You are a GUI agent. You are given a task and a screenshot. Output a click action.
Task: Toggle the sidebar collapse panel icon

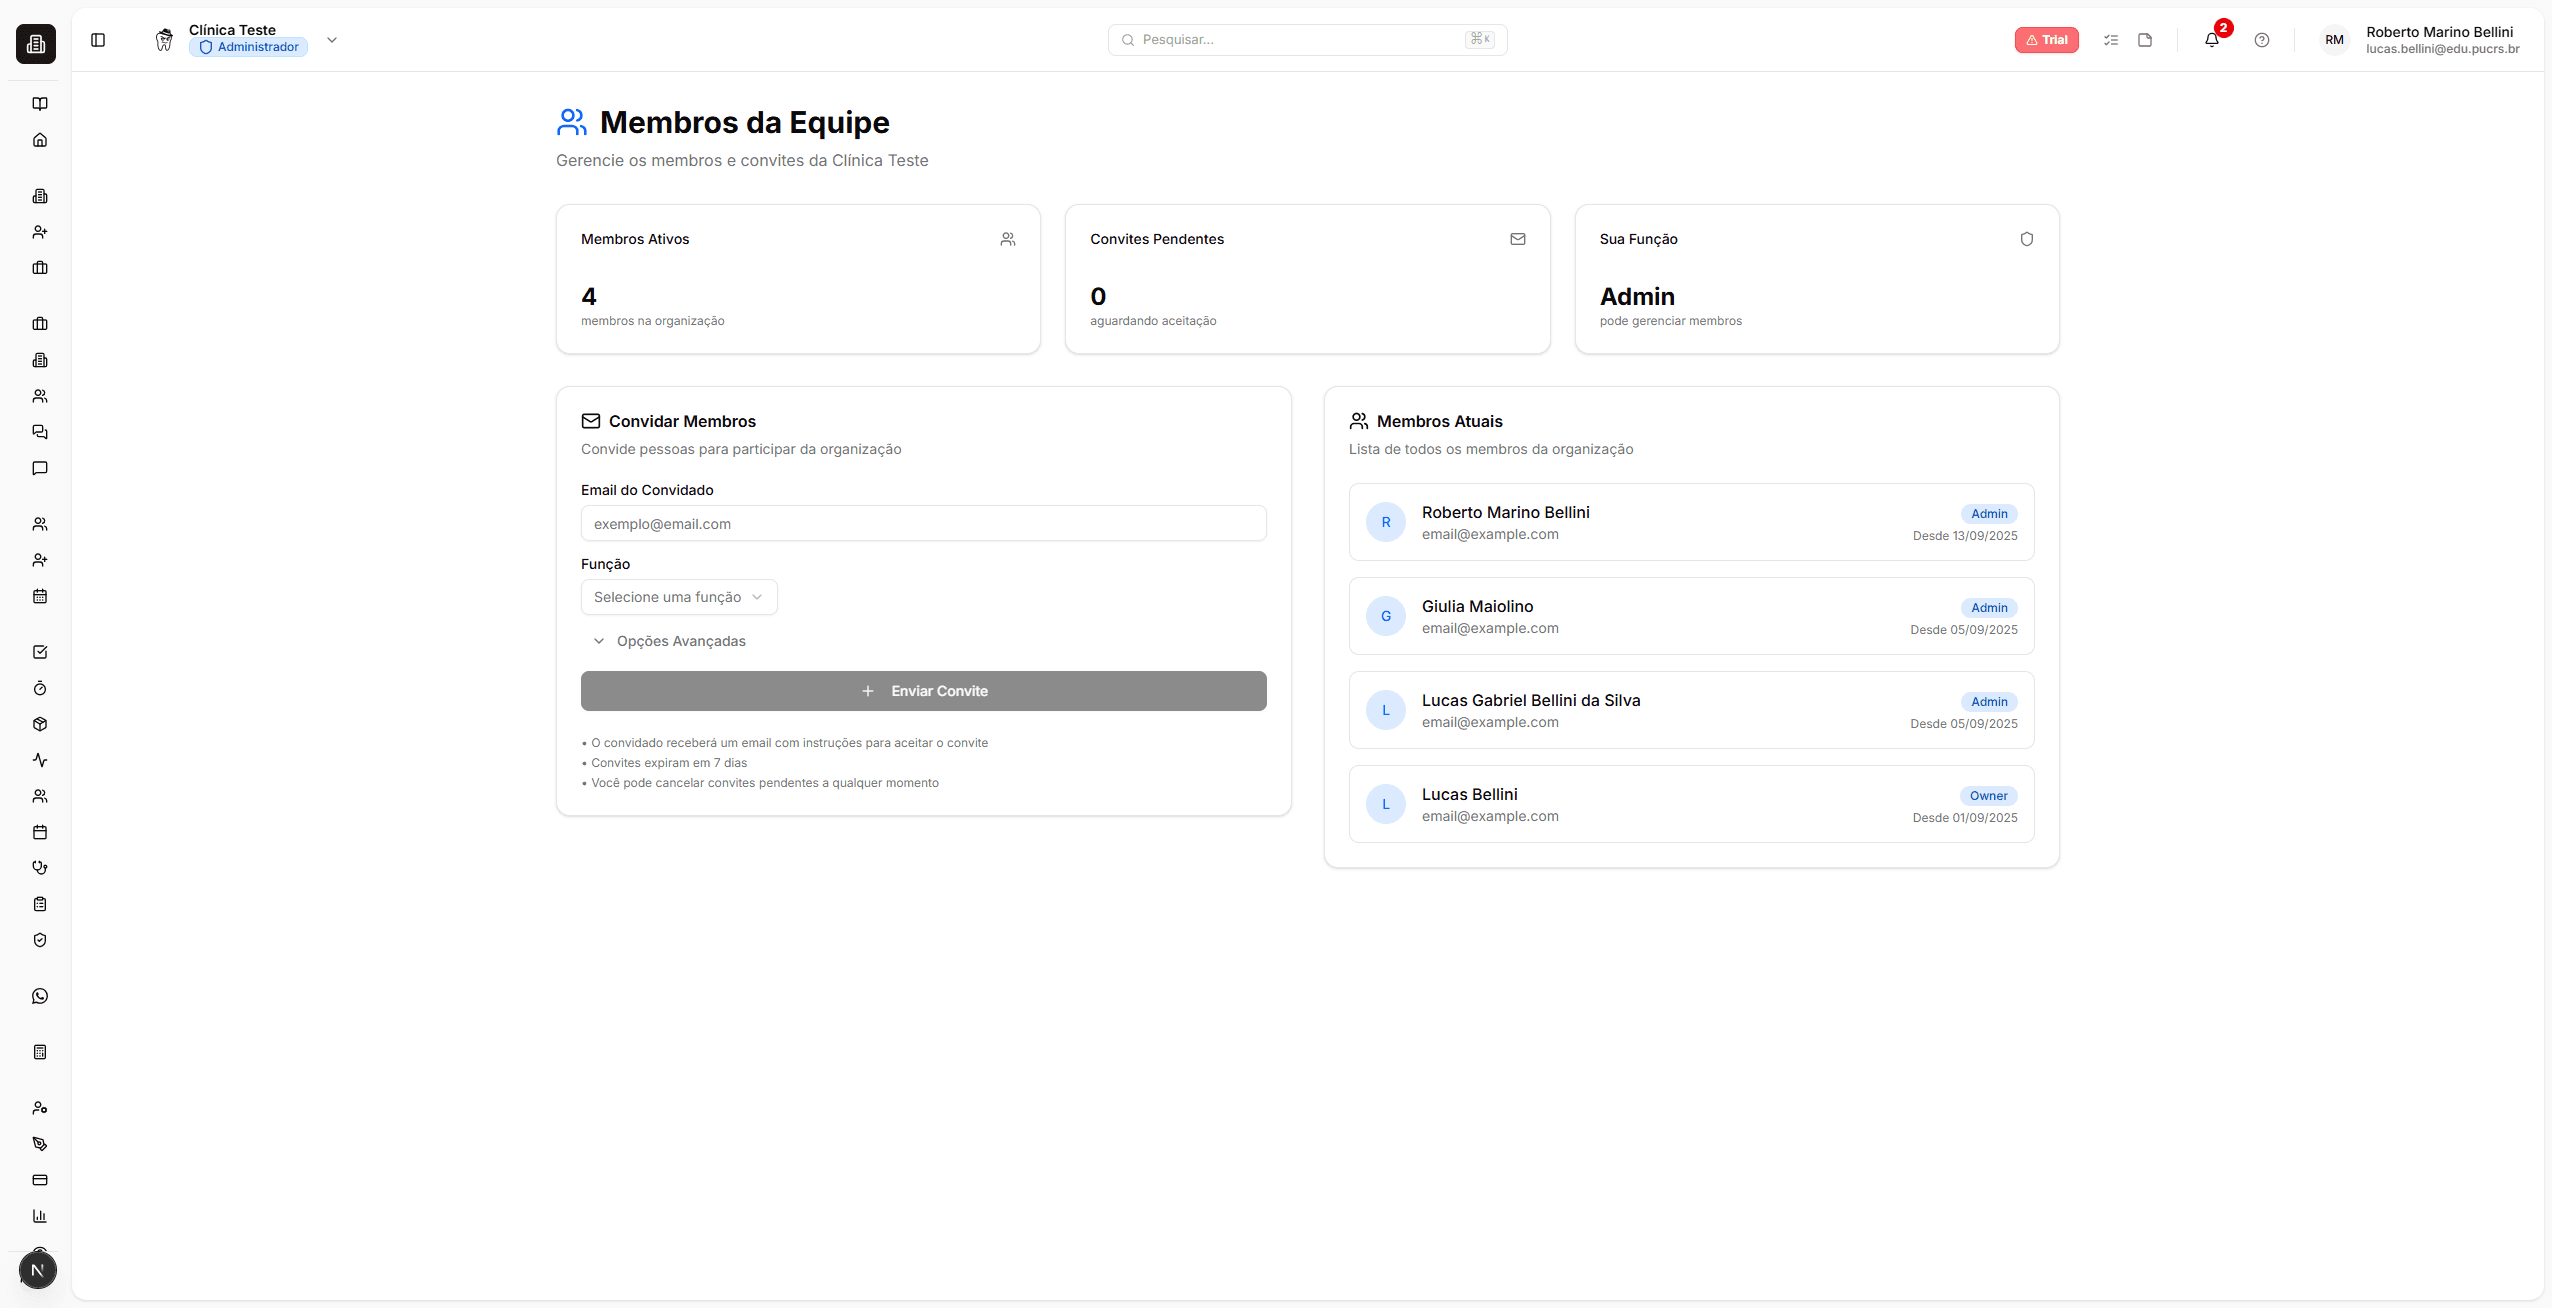click(x=97, y=40)
